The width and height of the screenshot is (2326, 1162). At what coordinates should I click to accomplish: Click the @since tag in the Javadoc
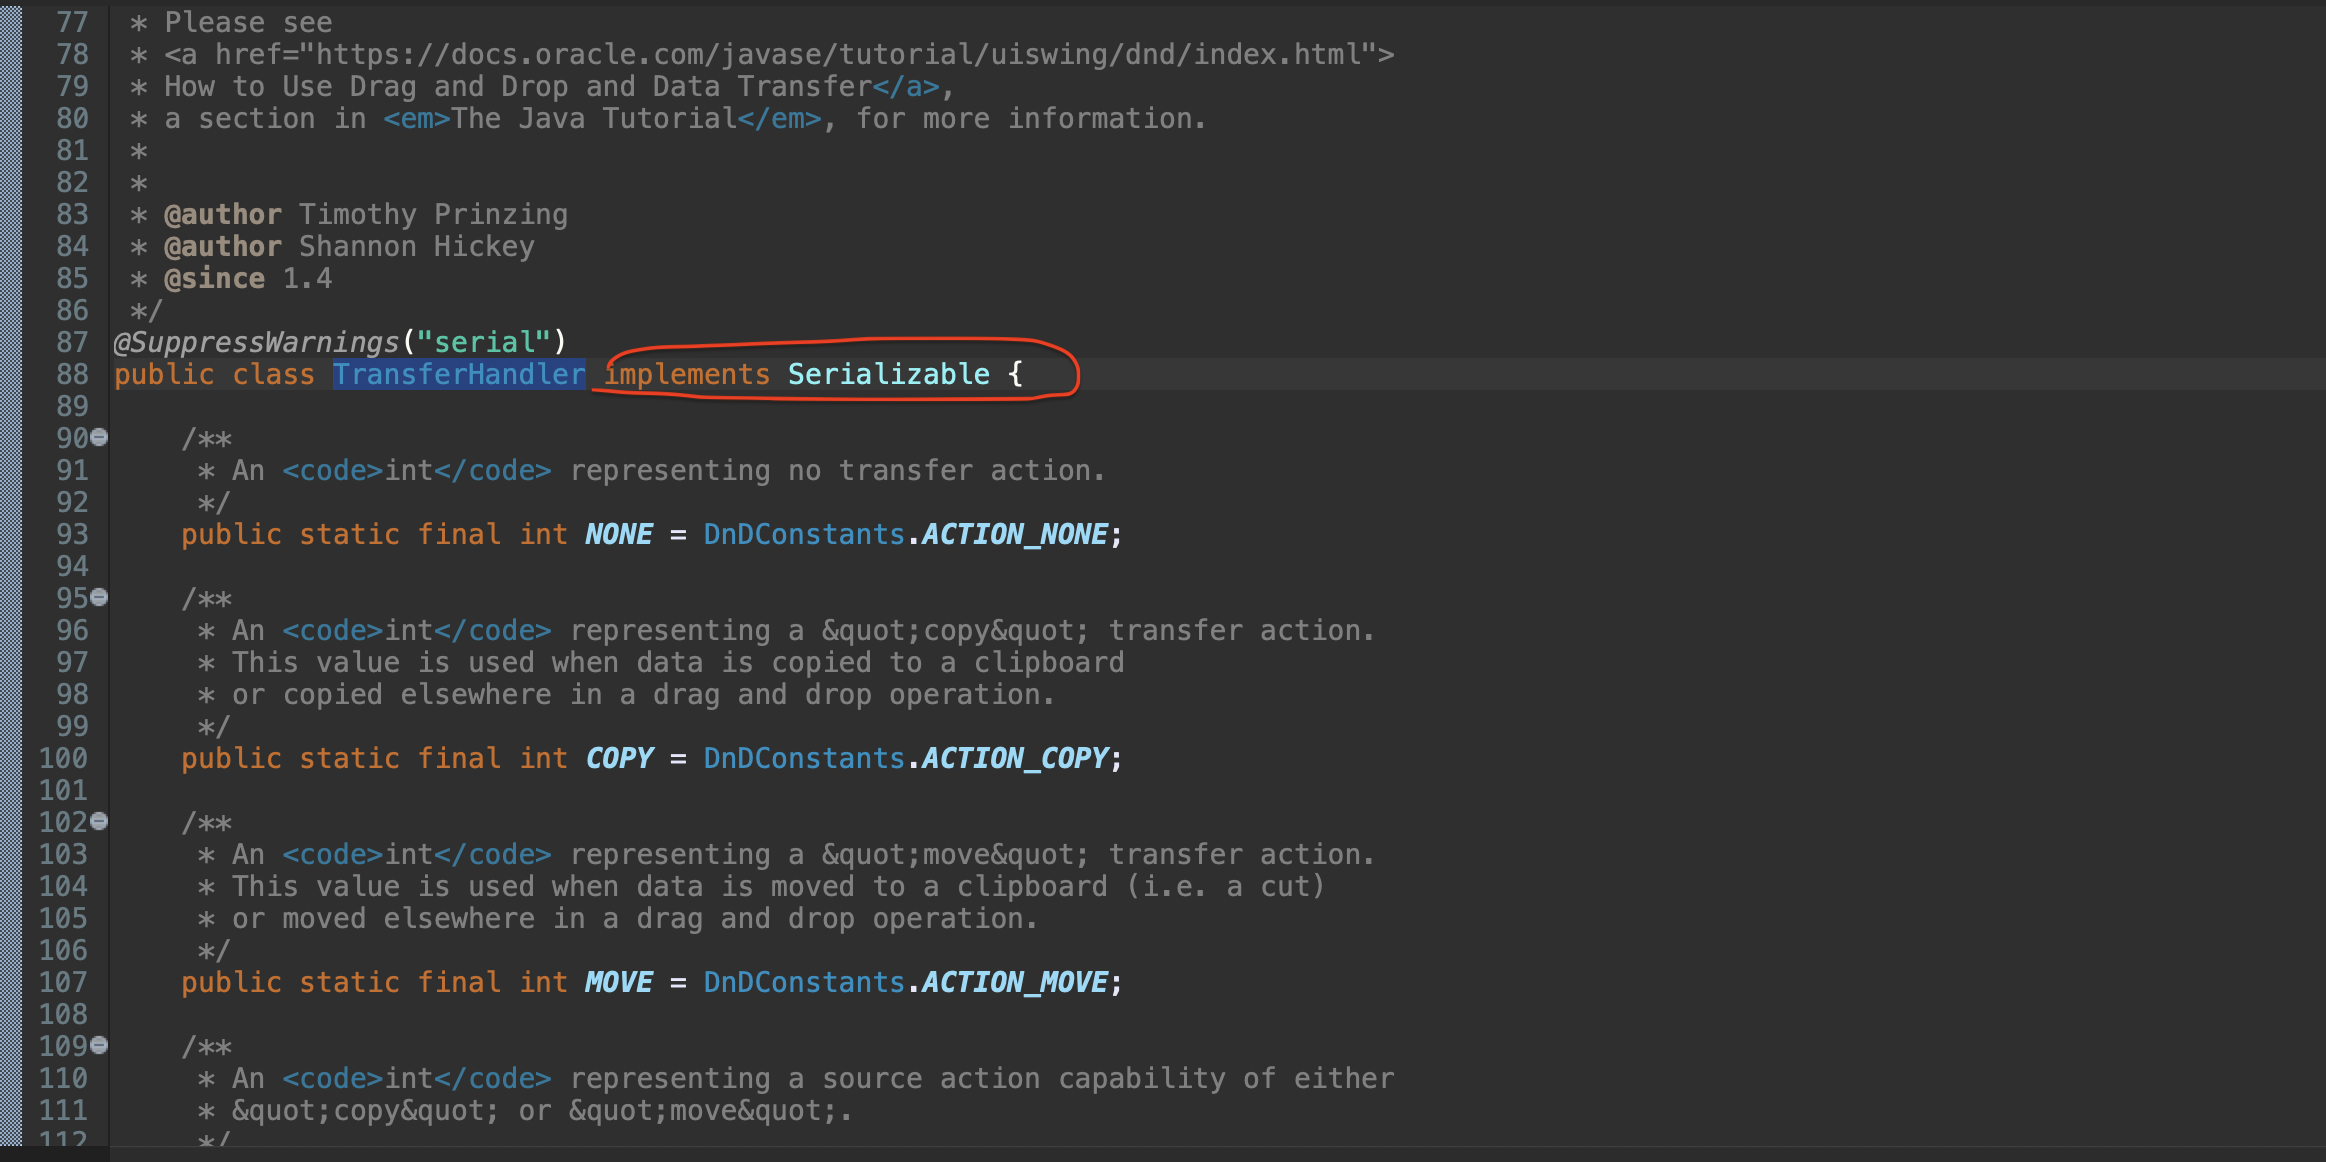click(x=214, y=278)
